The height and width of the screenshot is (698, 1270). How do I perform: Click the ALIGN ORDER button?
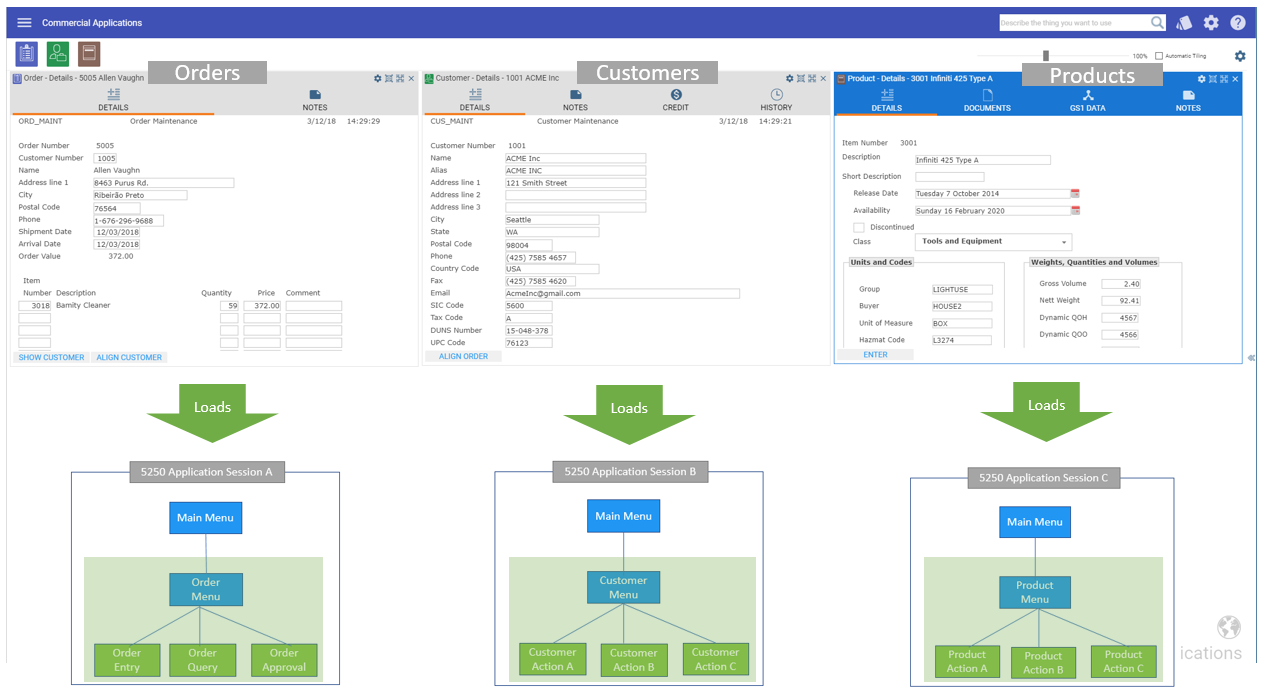(x=464, y=356)
